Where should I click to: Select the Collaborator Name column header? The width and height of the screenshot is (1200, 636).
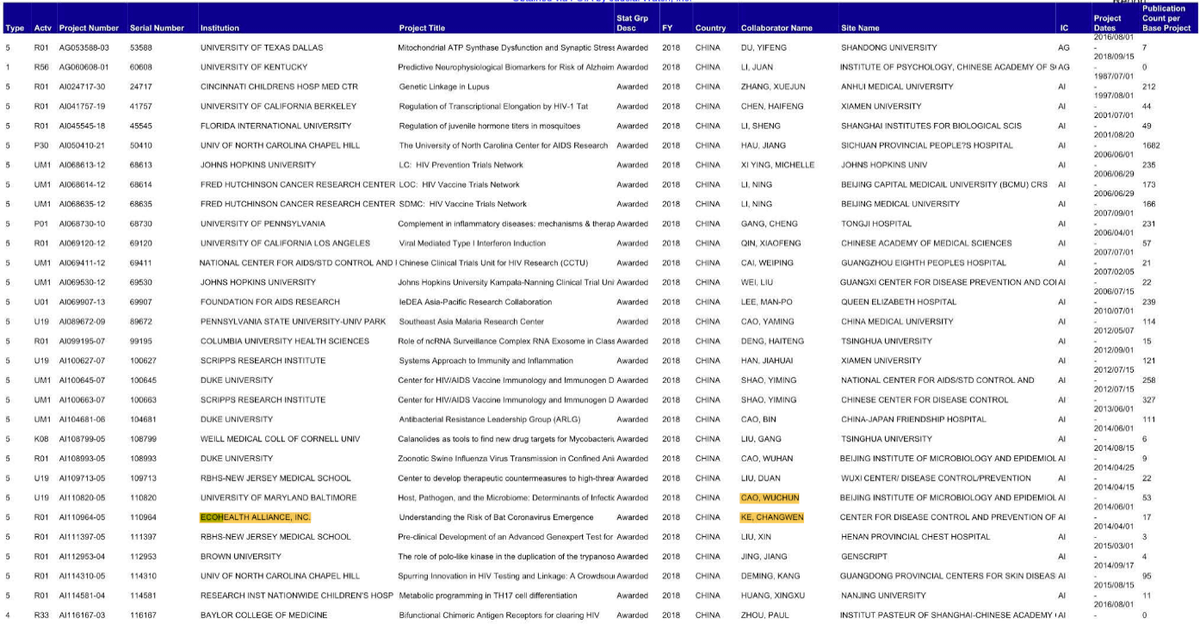(x=776, y=28)
